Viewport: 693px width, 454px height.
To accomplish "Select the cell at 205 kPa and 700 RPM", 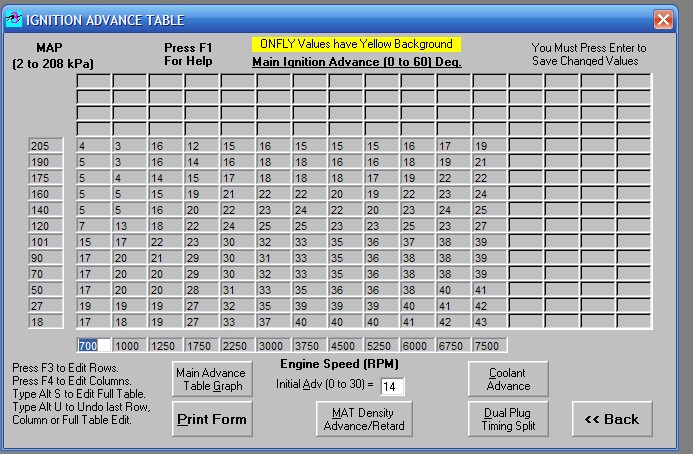I will click(93, 146).
